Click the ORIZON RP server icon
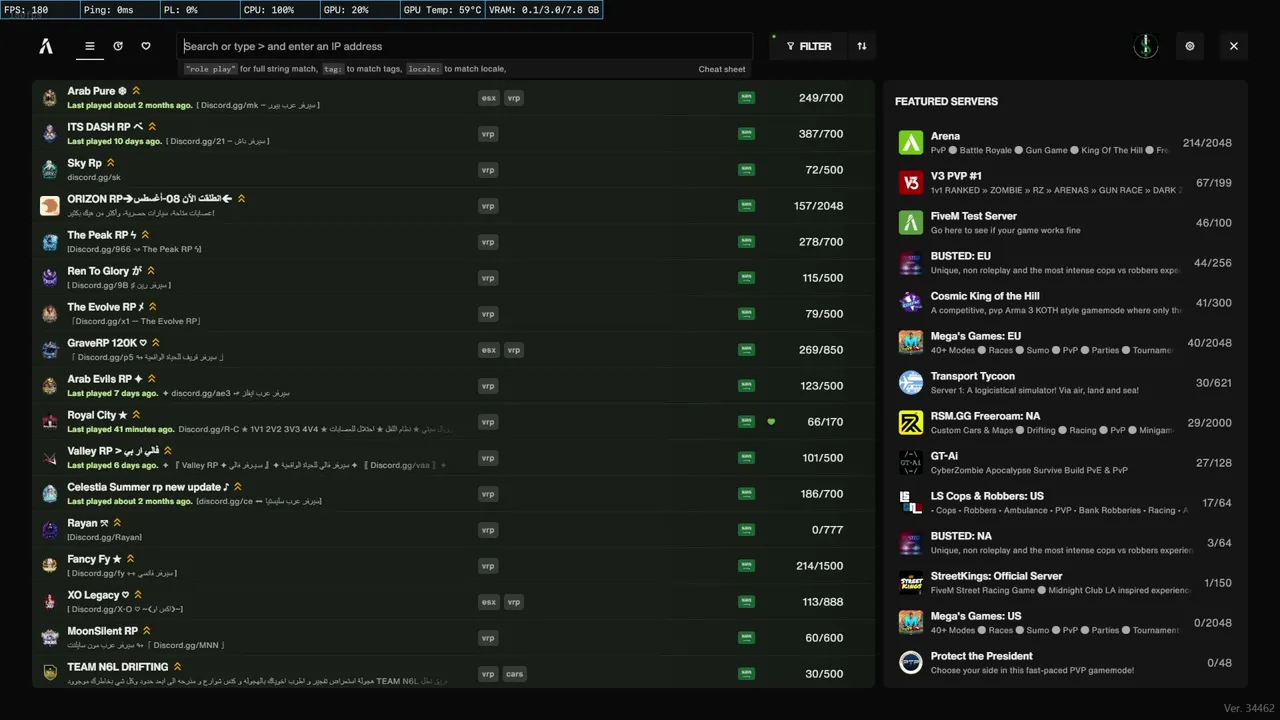The image size is (1280, 720). click(50, 206)
